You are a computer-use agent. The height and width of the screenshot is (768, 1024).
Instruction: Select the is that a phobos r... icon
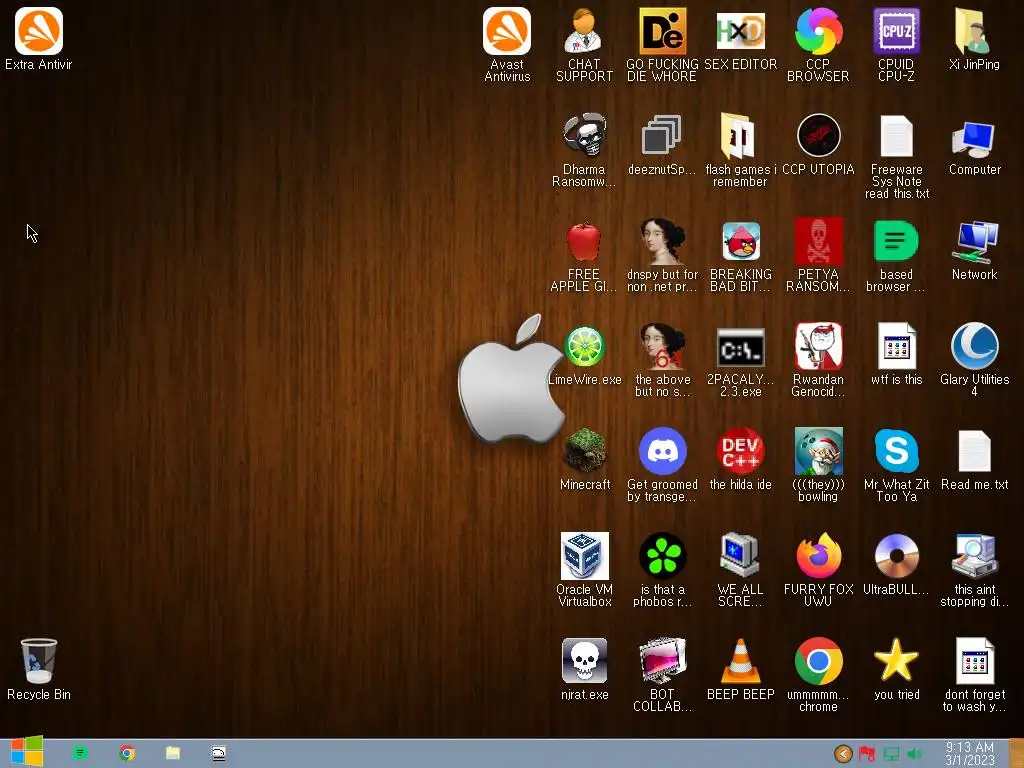tap(662, 571)
